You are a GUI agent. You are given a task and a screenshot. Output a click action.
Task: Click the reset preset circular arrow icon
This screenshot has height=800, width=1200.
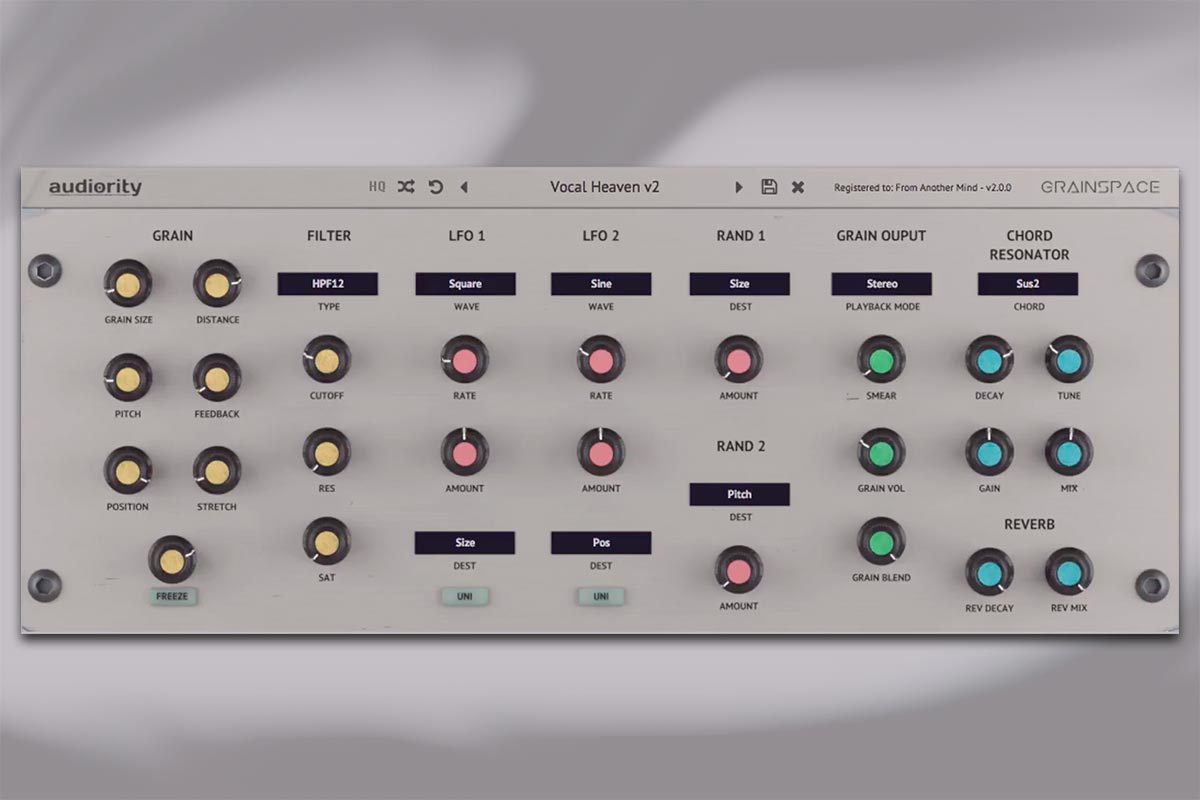point(436,187)
